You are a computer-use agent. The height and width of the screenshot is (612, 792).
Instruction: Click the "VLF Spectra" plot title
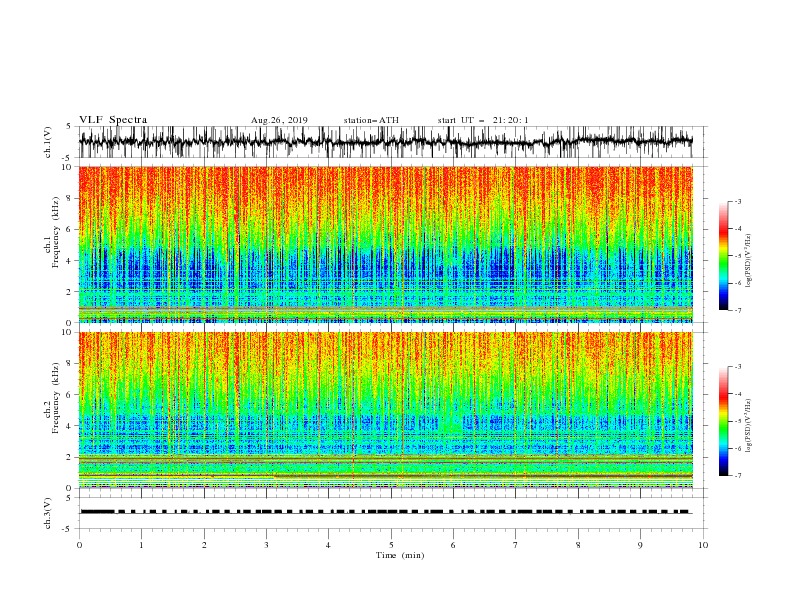pos(113,120)
